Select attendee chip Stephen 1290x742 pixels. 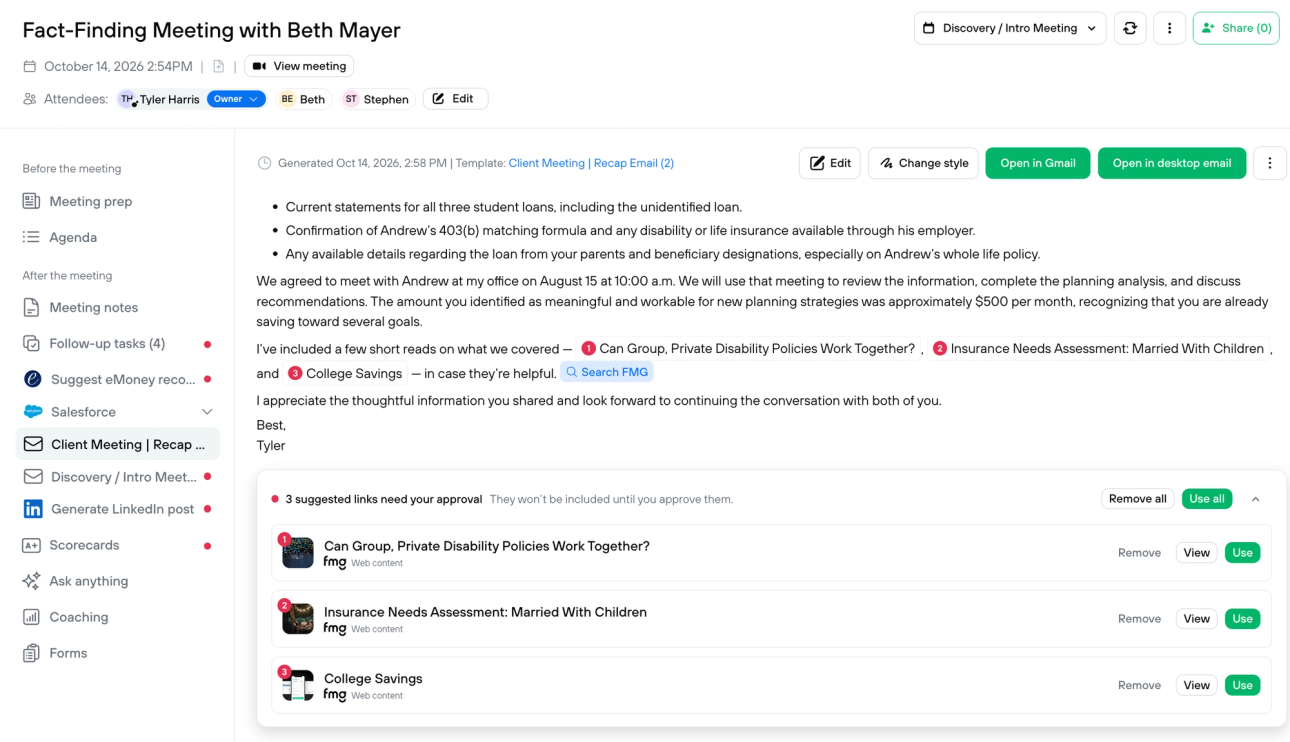coord(376,99)
